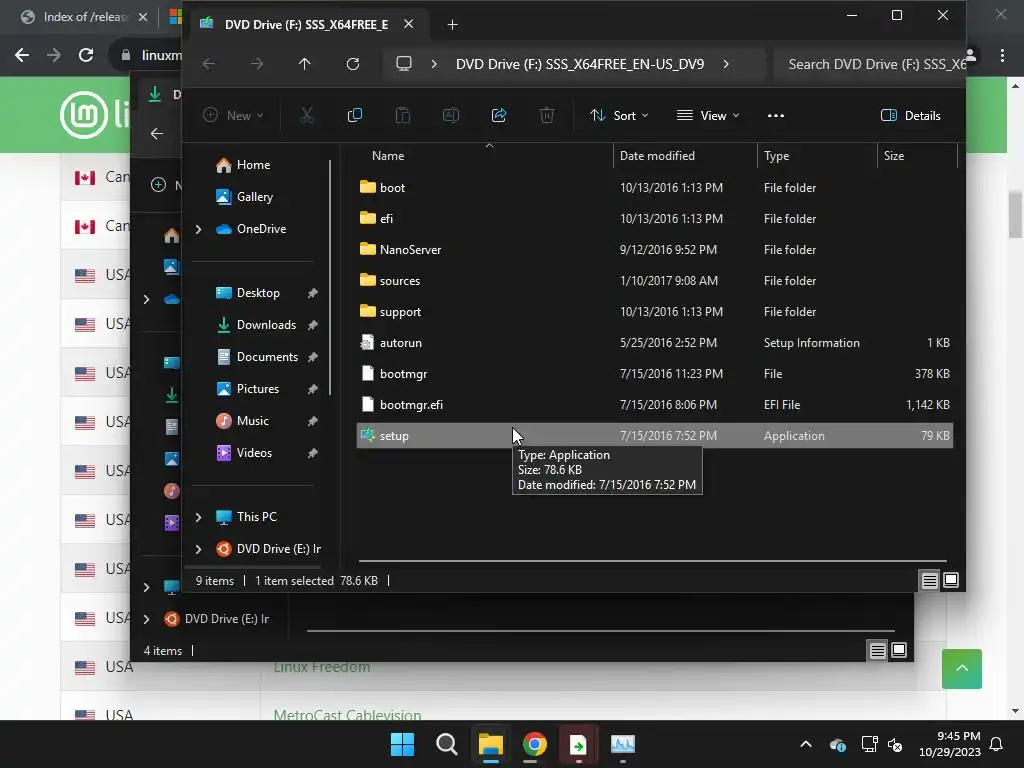Click the Paste clipboard icon

pyautogui.click(x=403, y=116)
